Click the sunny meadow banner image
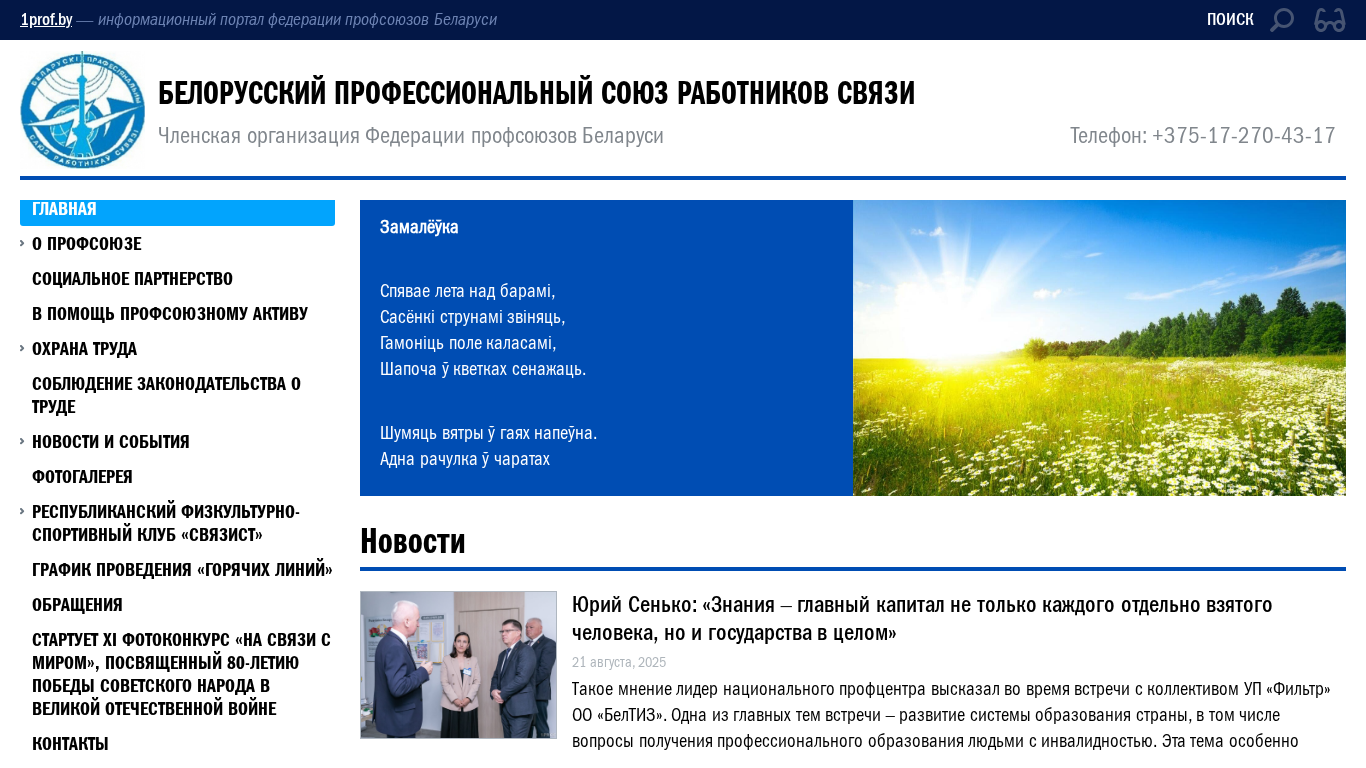The image size is (1366, 768). (1099, 348)
